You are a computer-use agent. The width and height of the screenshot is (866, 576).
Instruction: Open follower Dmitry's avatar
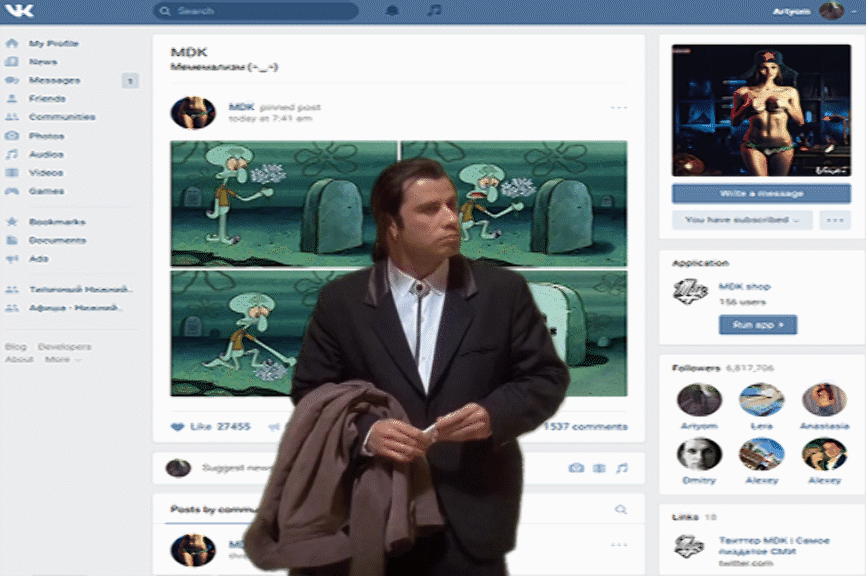699,454
